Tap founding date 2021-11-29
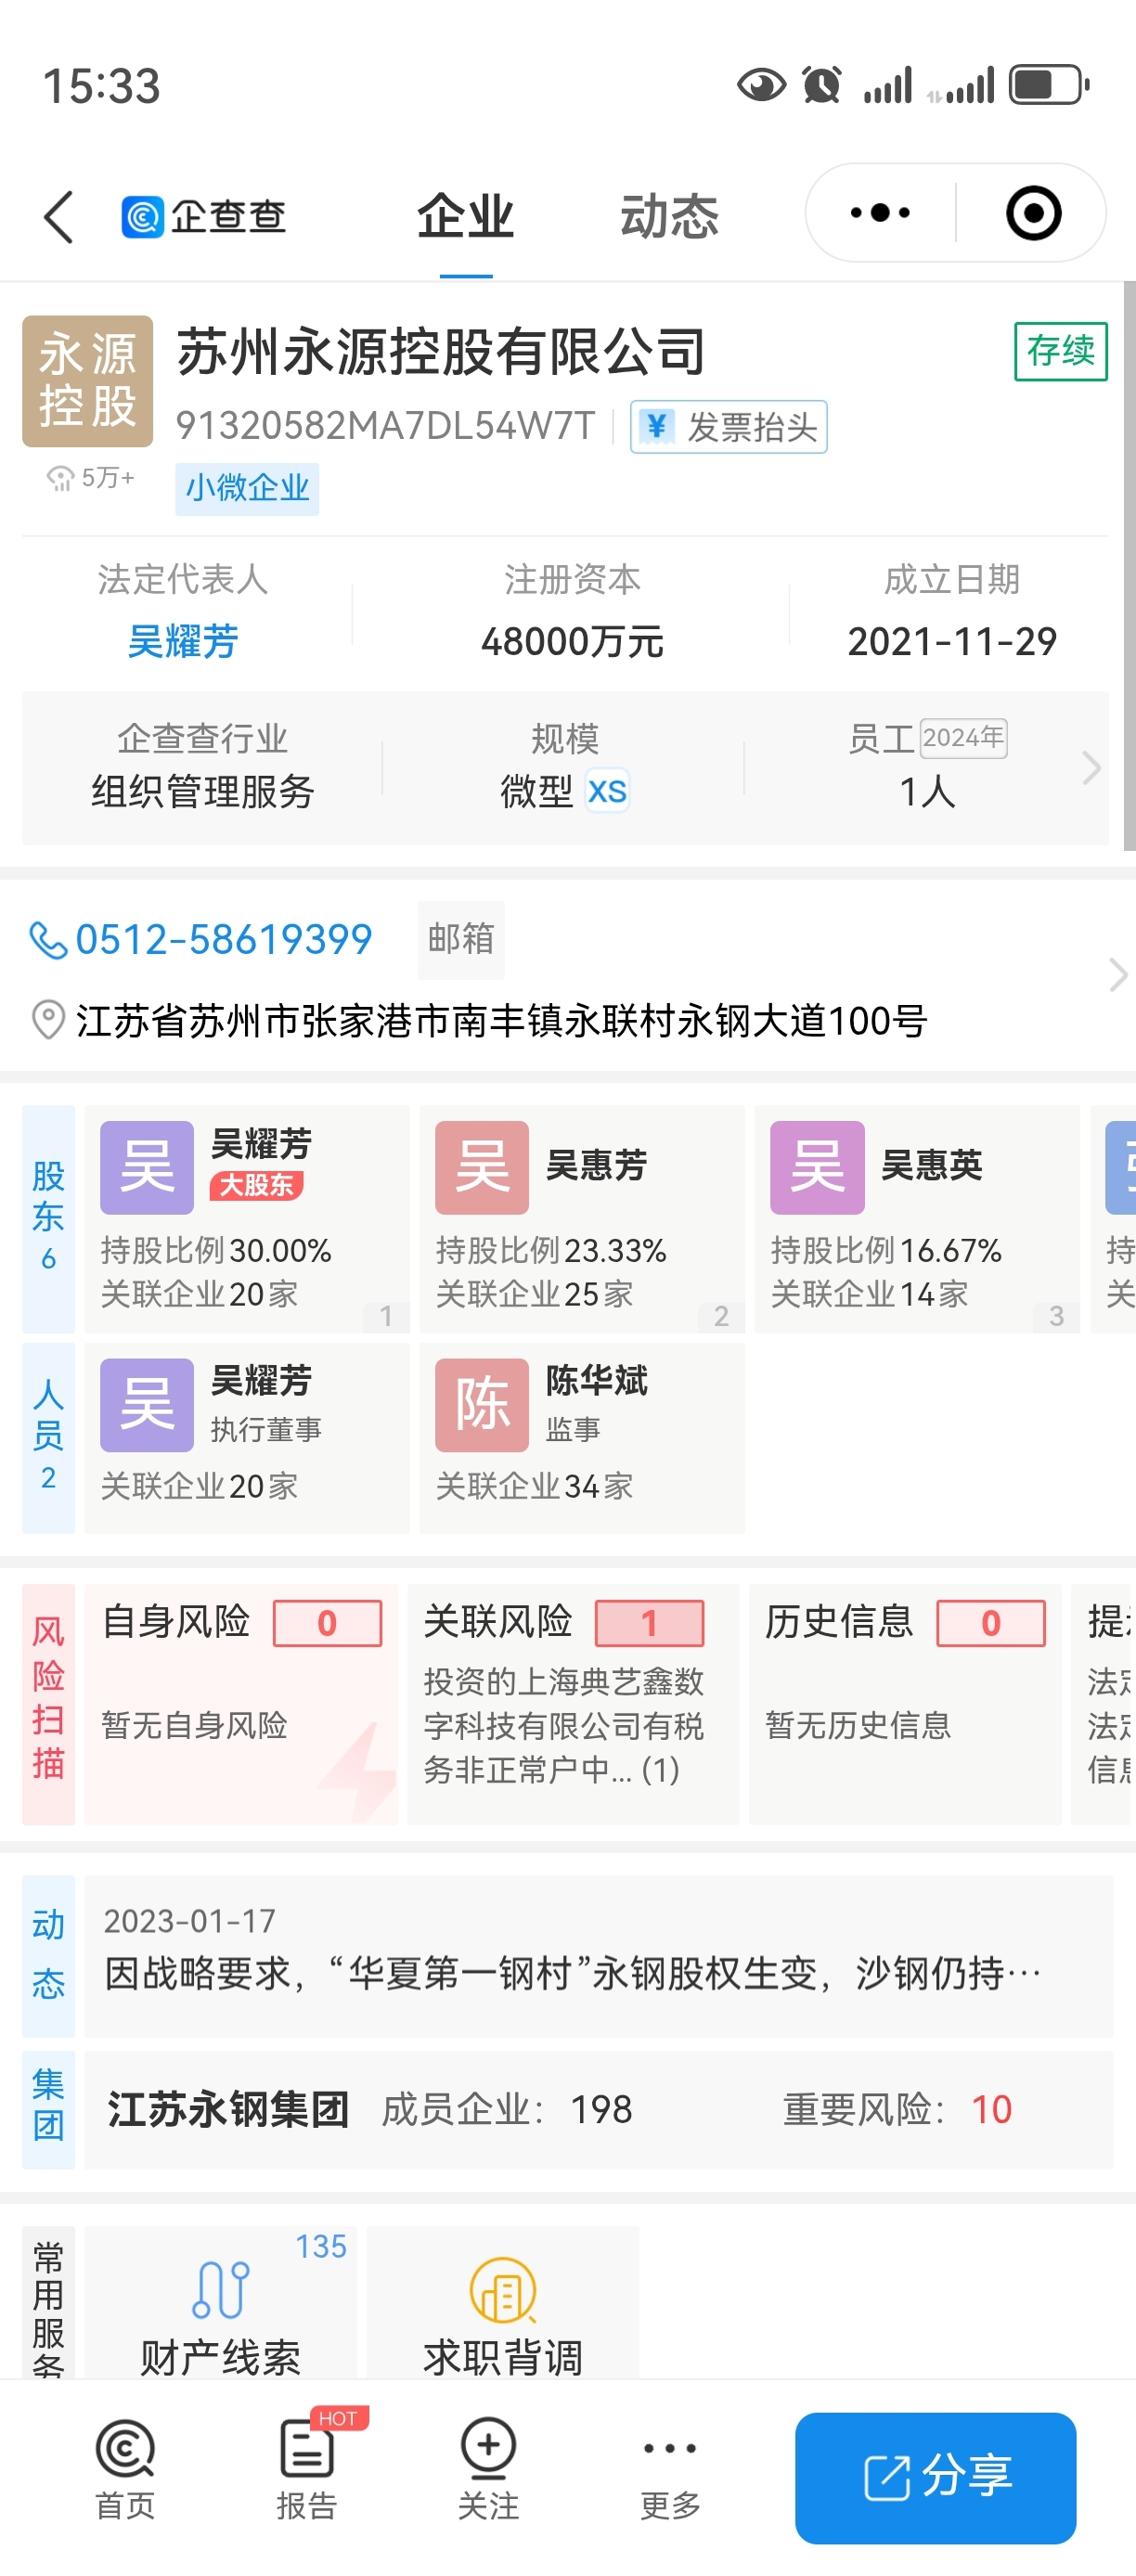1136x2576 pixels. pos(952,641)
